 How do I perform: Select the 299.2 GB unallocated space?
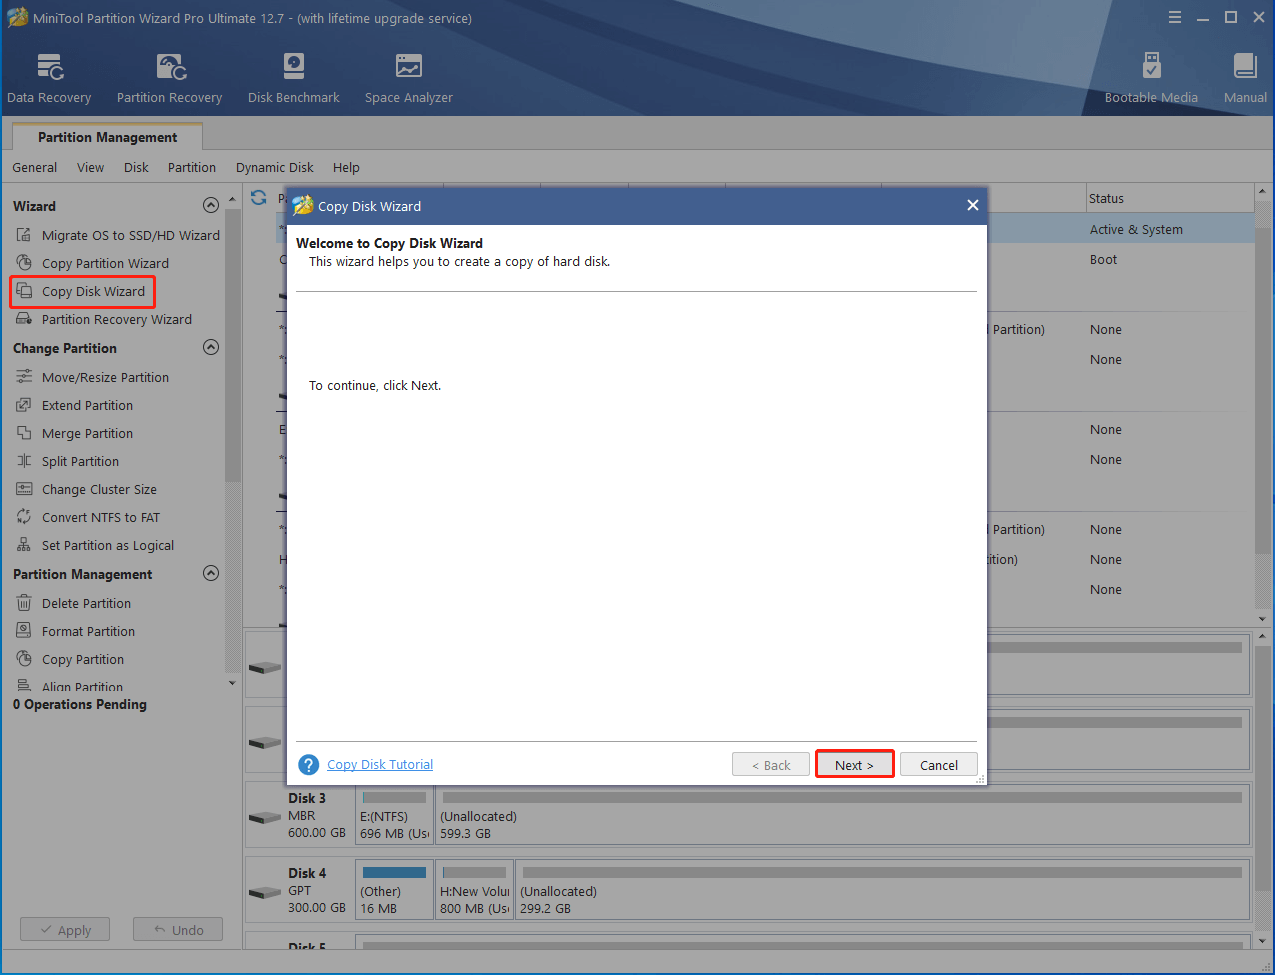882,891
